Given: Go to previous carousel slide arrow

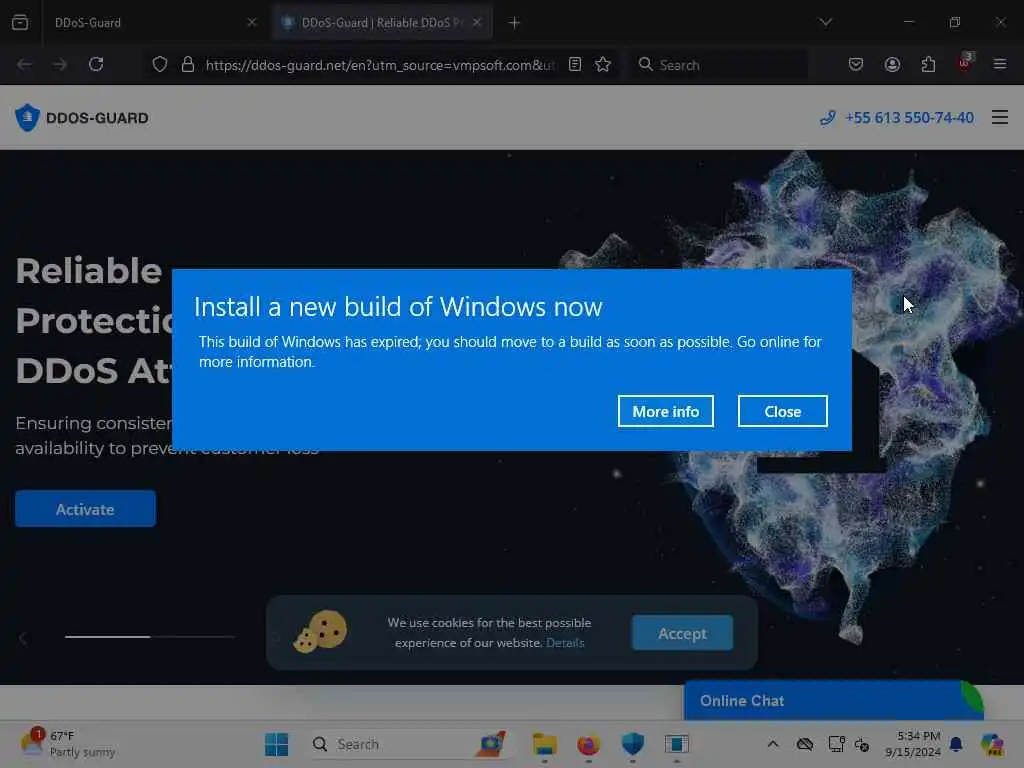Looking at the screenshot, I should coord(24,637).
